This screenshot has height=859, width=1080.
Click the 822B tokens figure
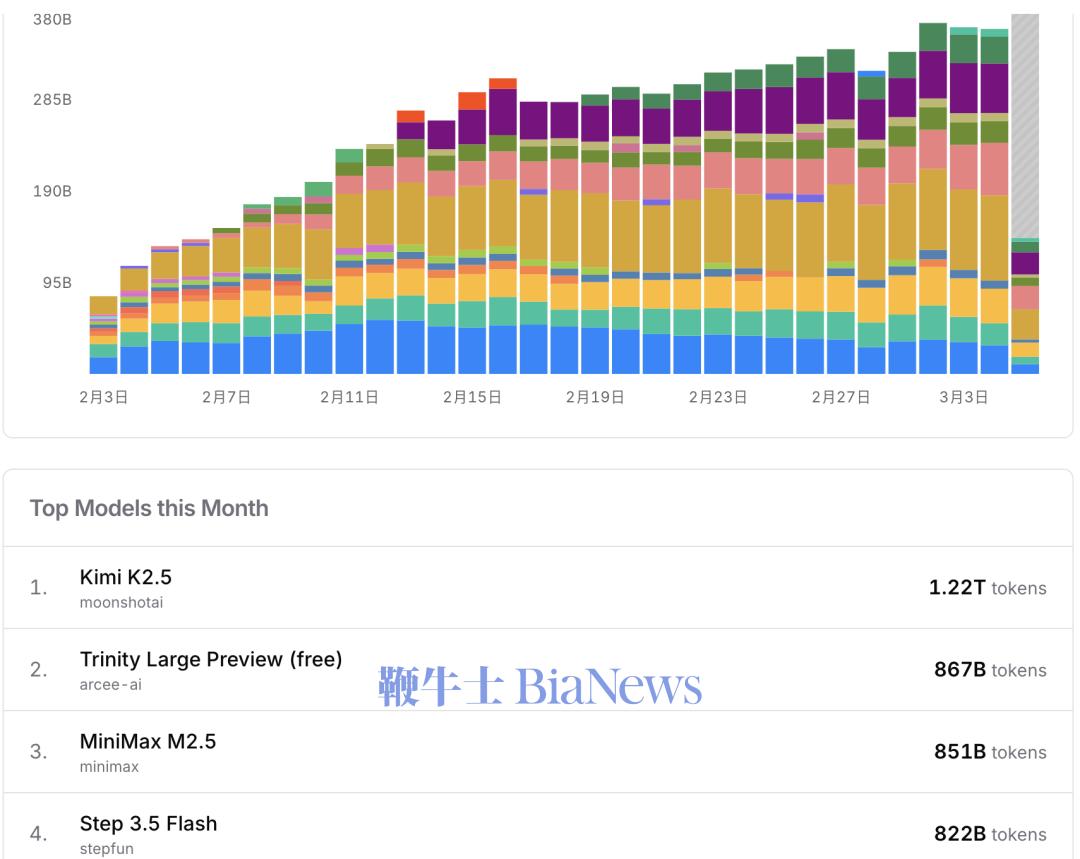pos(990,834)
